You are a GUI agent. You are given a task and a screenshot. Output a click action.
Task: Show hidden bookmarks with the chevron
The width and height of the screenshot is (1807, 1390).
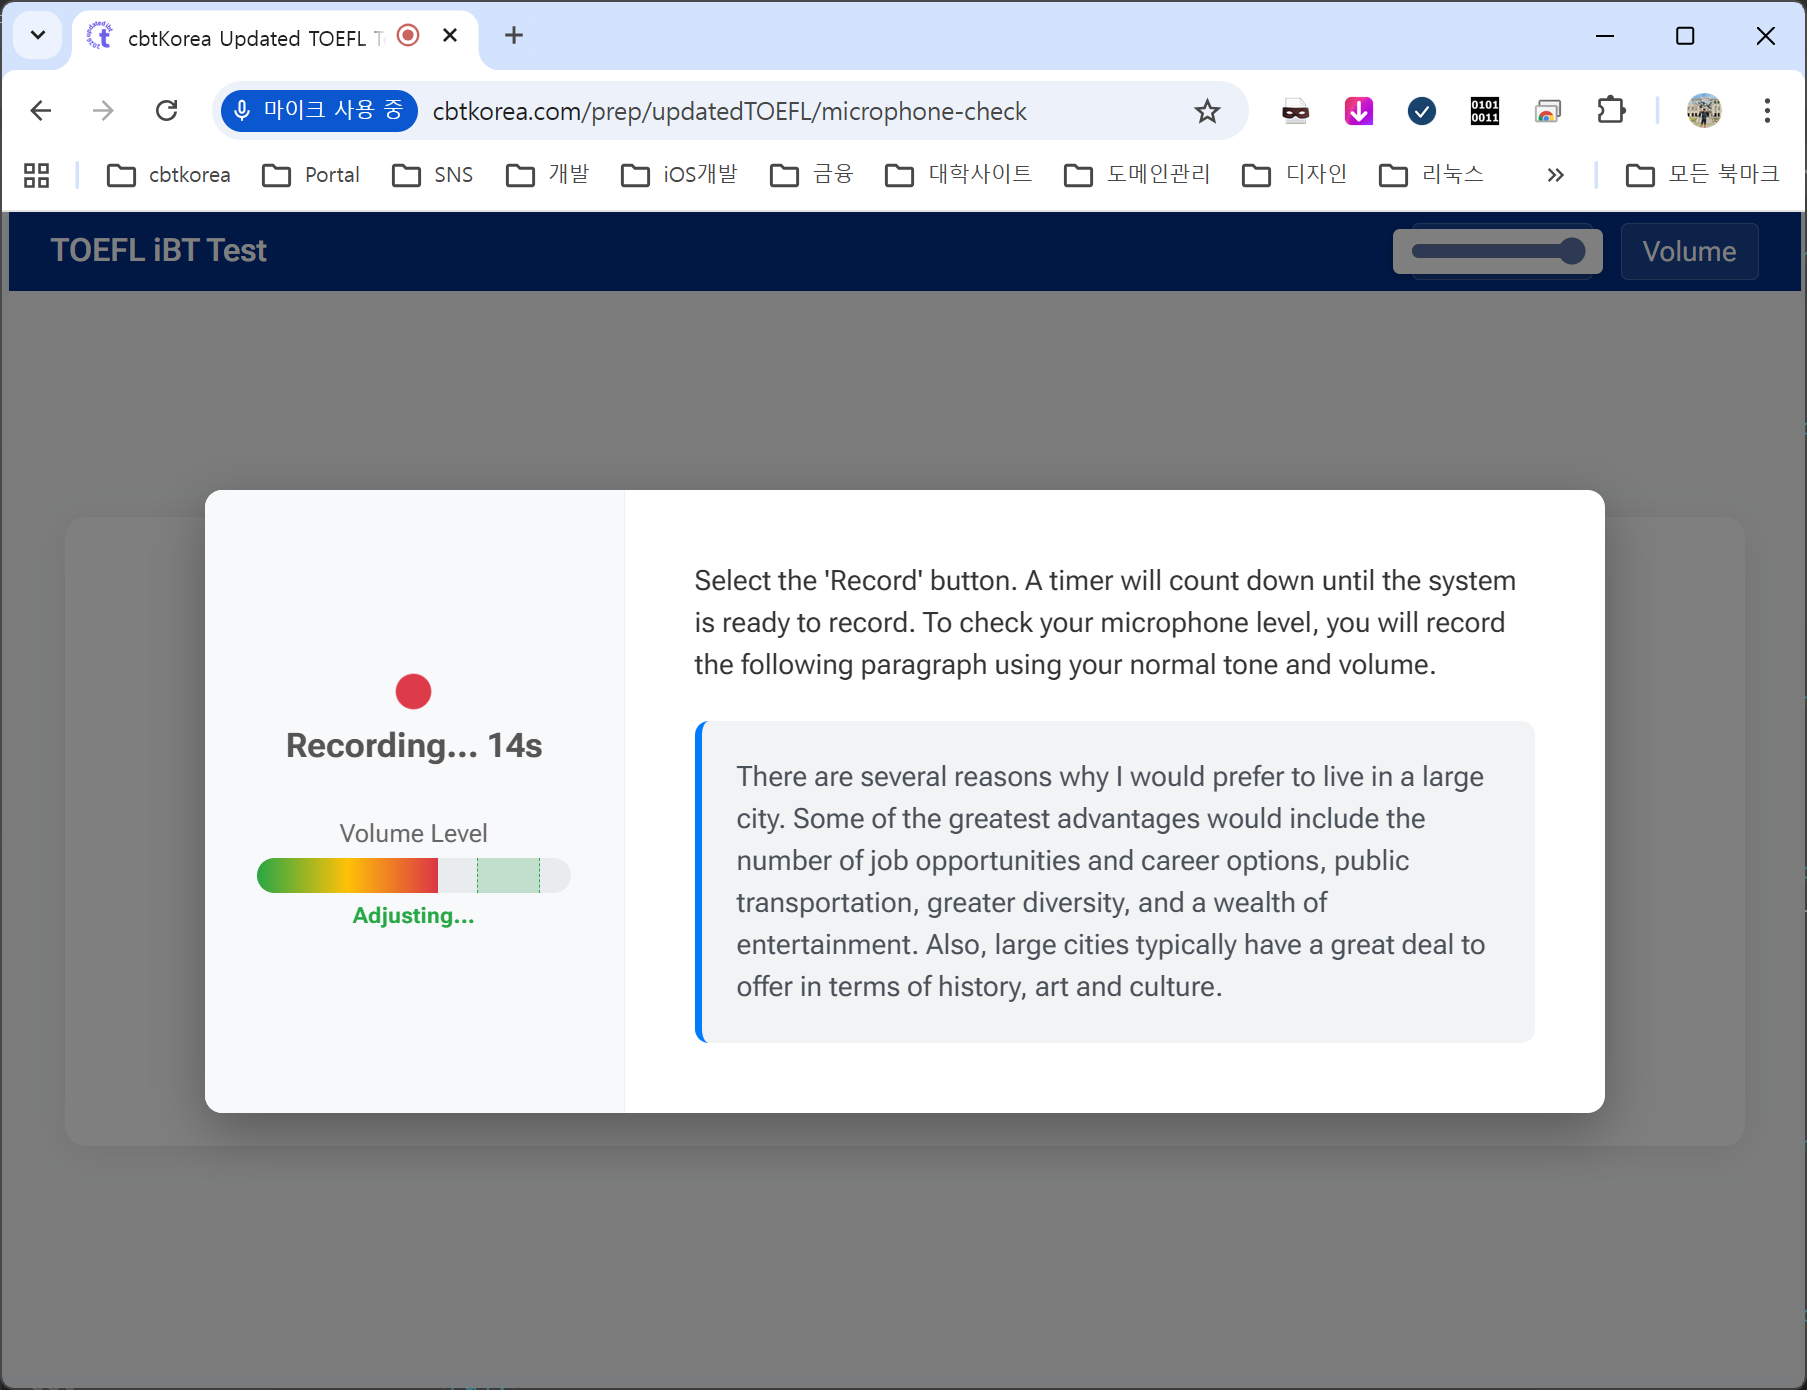click(x=1554, y=175)
